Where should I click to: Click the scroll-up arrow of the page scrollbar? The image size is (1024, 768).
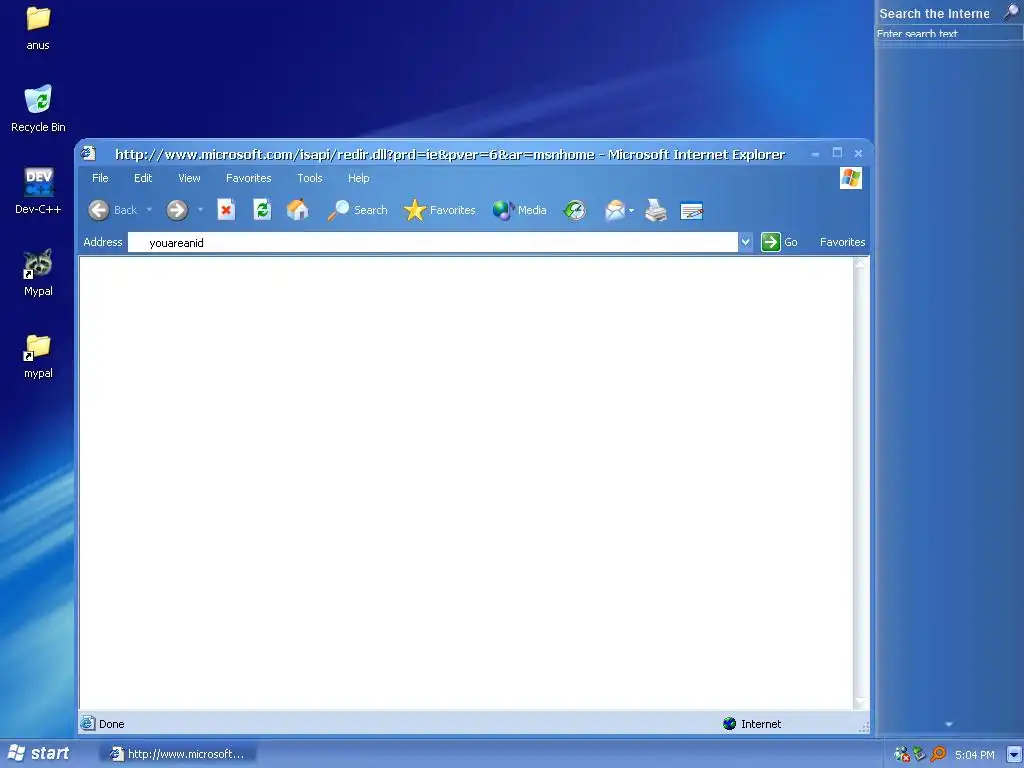coord(861,263)
